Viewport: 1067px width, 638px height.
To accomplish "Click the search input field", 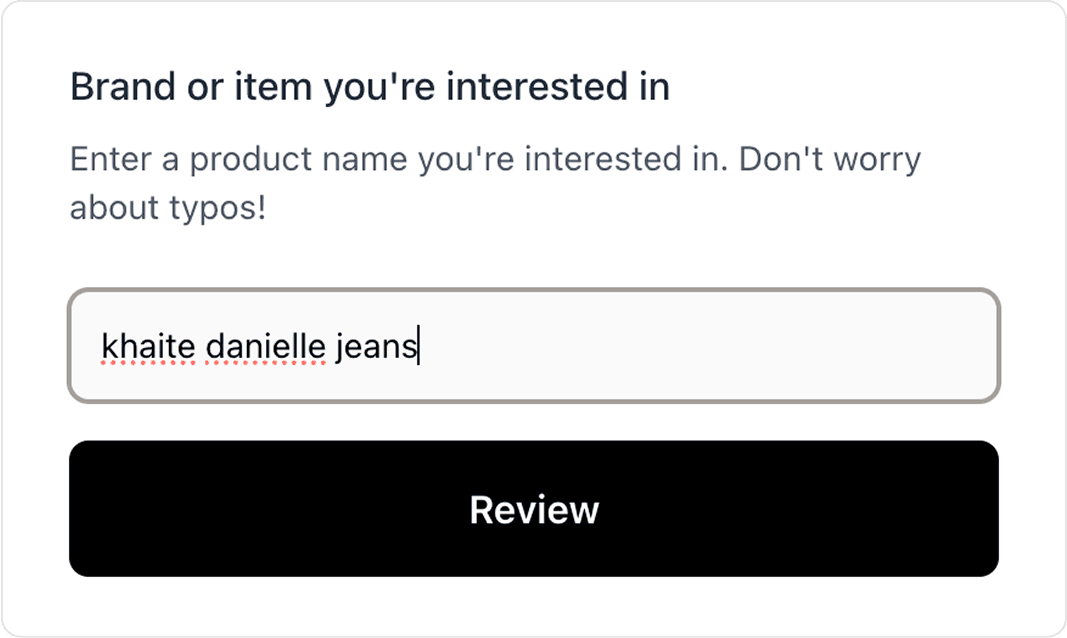I will tap(534, 346).
